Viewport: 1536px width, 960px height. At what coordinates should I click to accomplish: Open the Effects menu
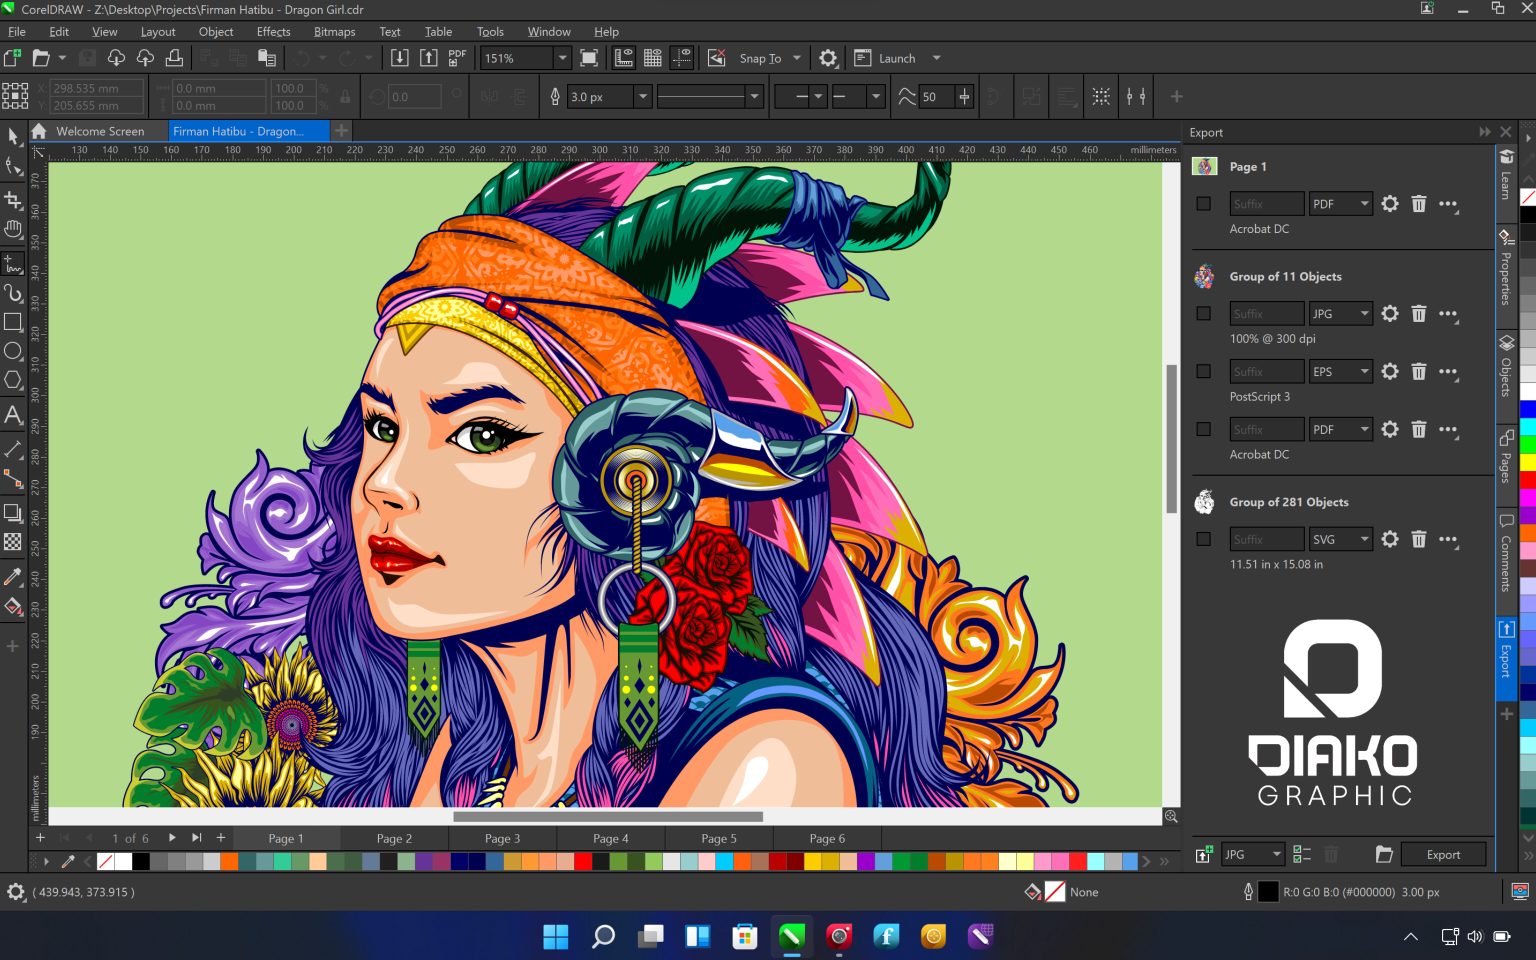(273, 32)
